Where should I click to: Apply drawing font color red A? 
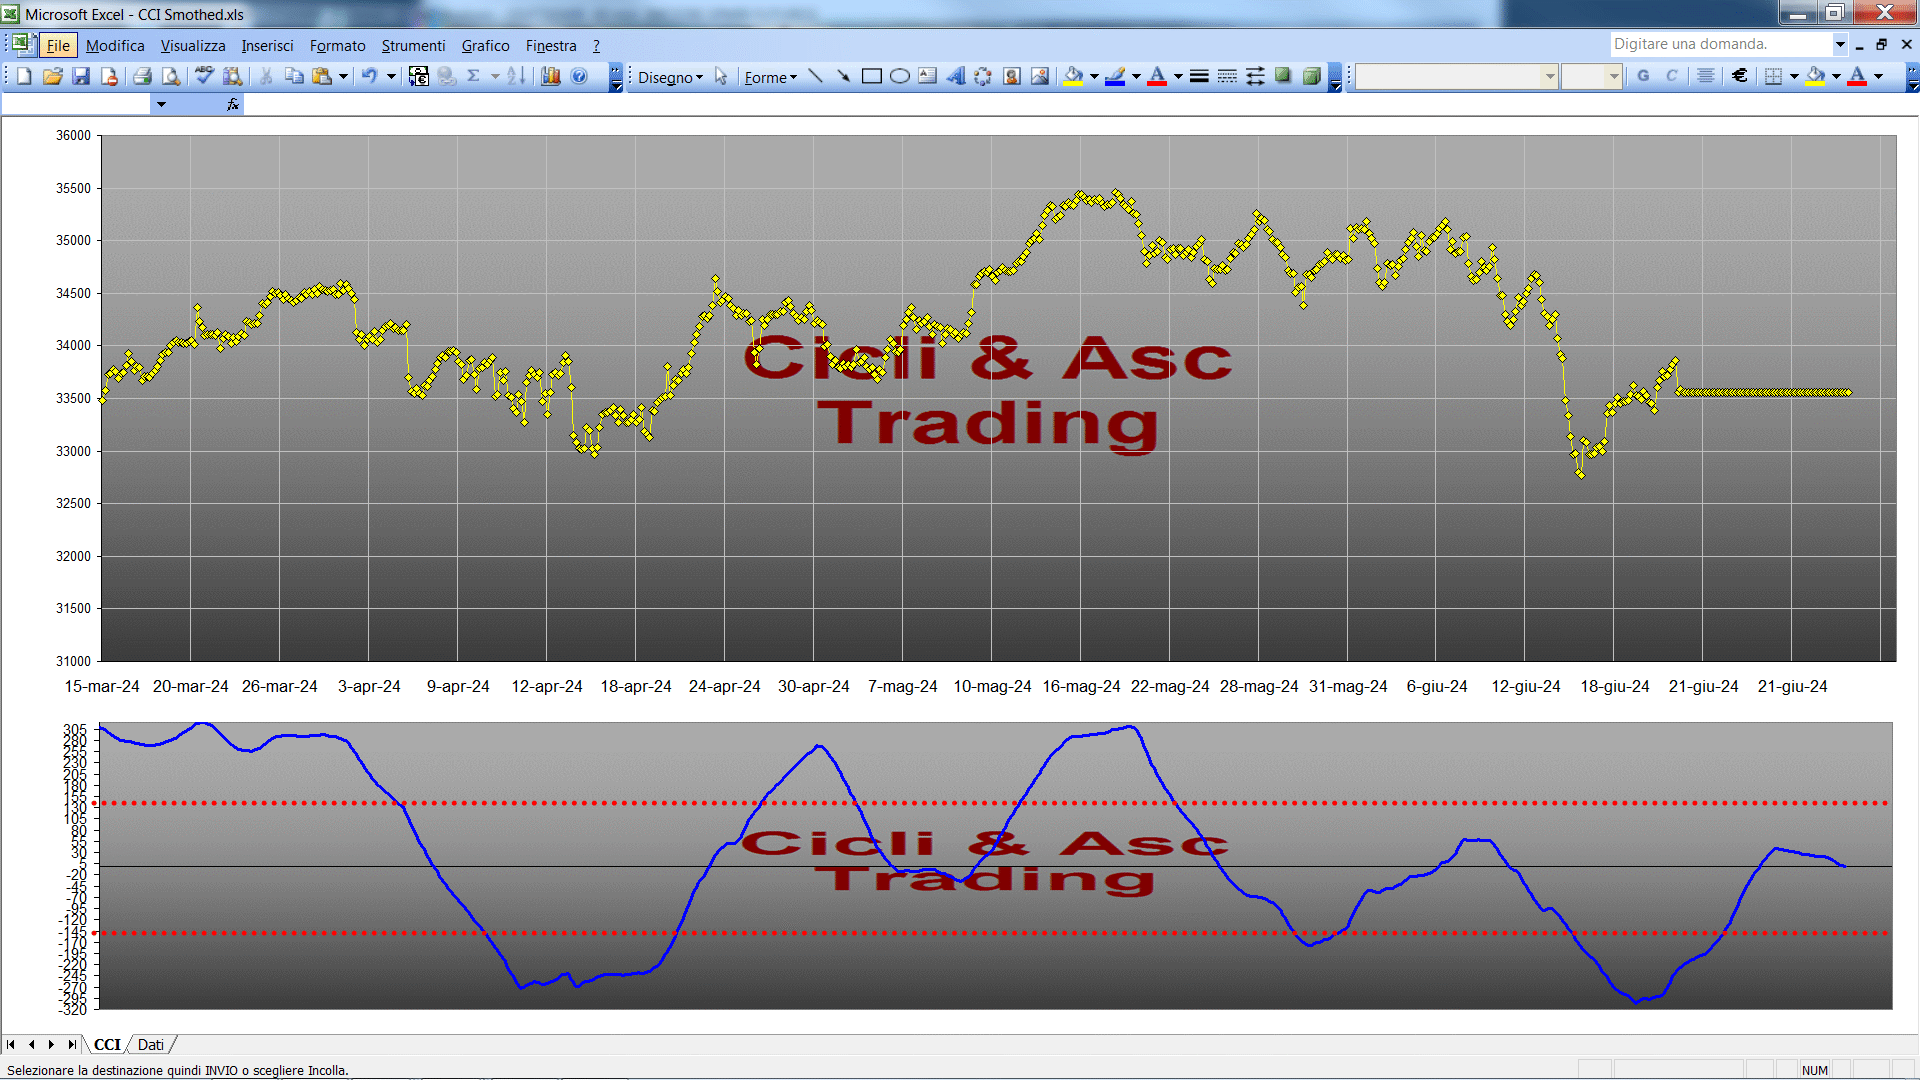(1157, 76)
